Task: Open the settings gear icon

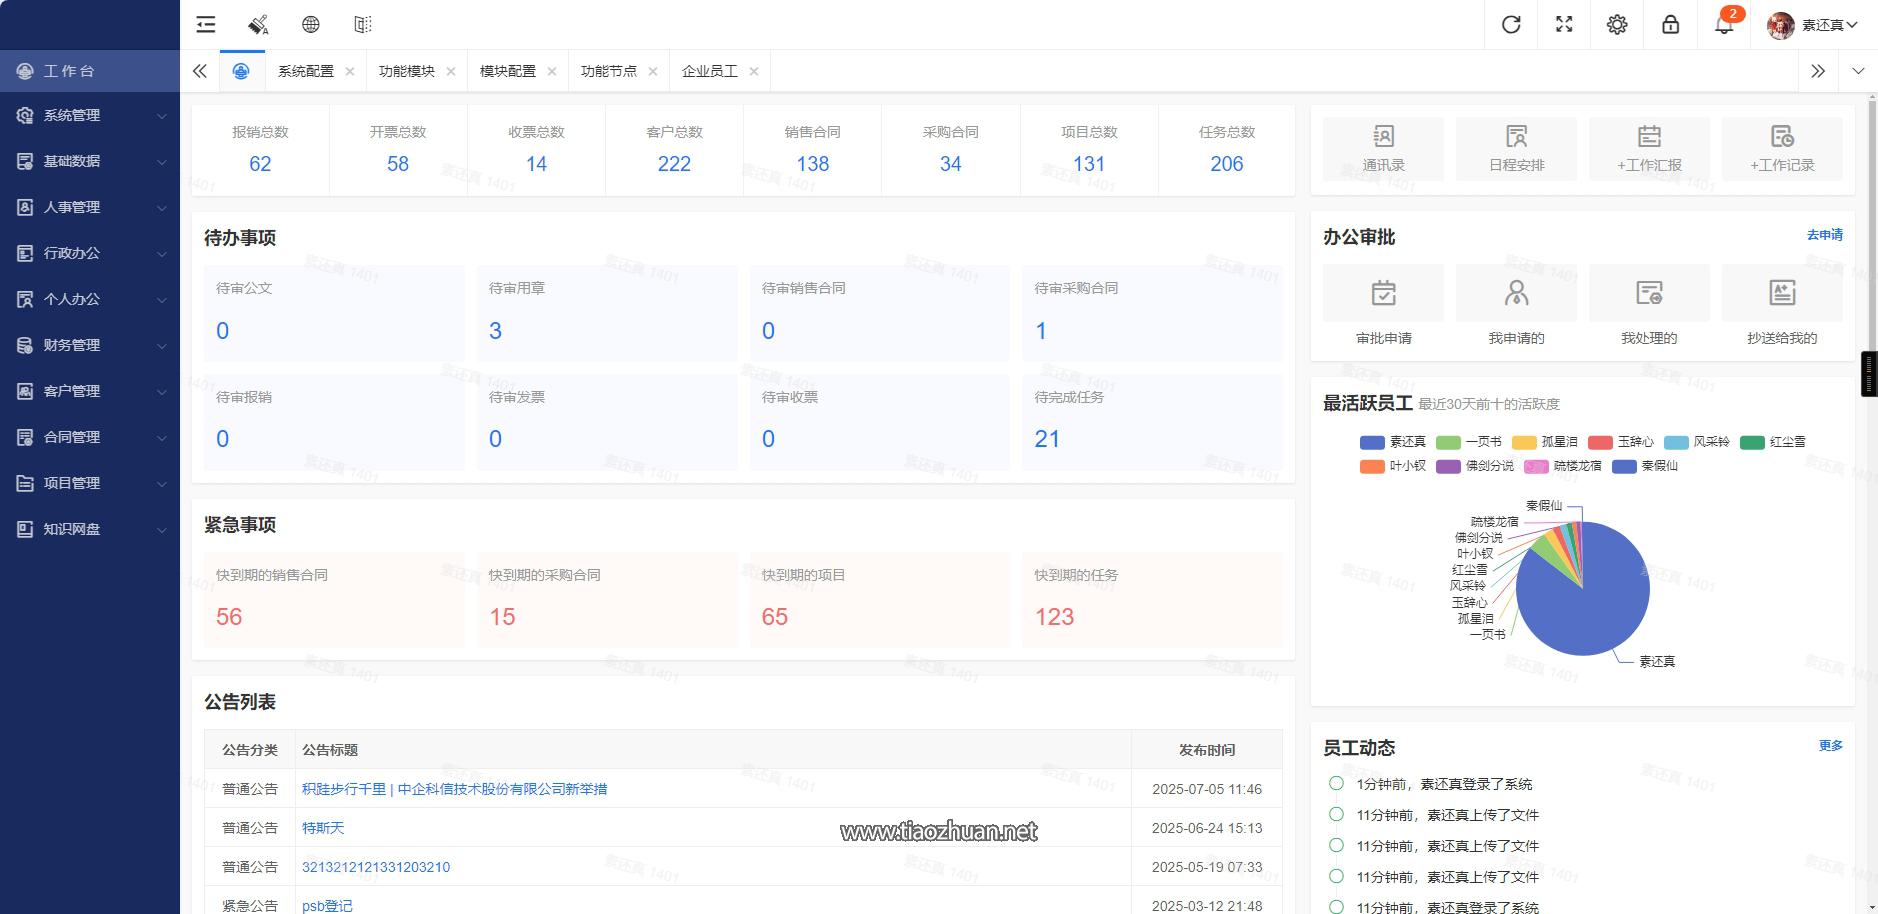Action: pos(1617,24)
